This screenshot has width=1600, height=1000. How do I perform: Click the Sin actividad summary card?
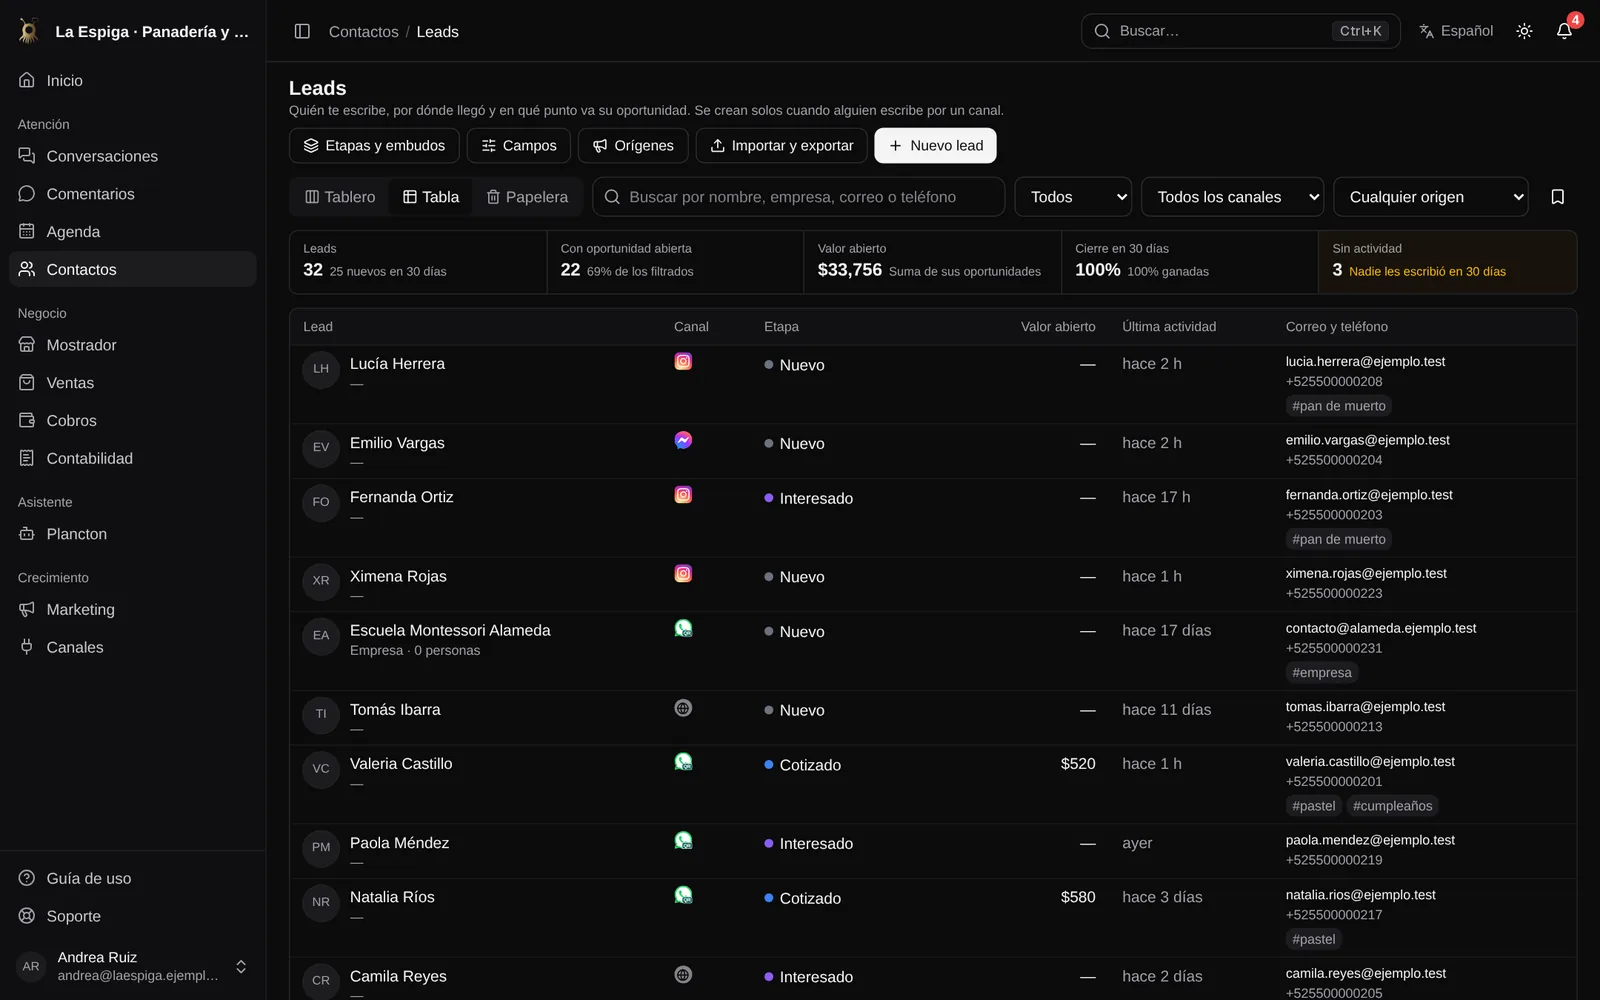click(1447, 262)
